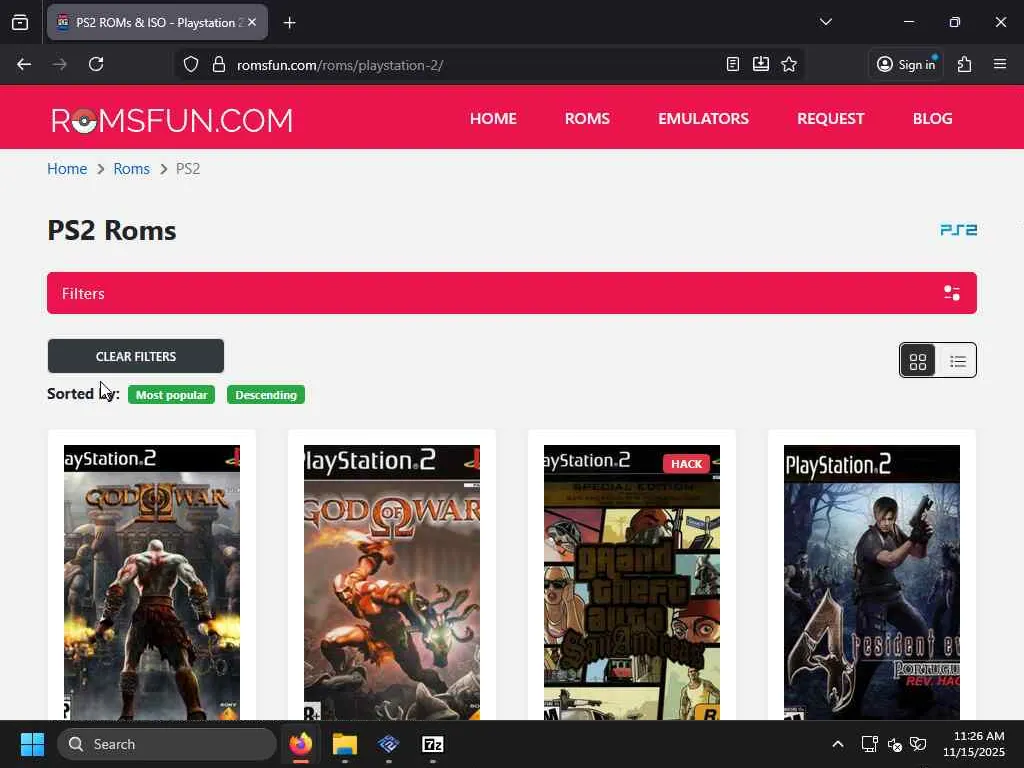1024x768 pixels.
Task: Open the ROMS menu item
Action: click(x=587, y=119)
